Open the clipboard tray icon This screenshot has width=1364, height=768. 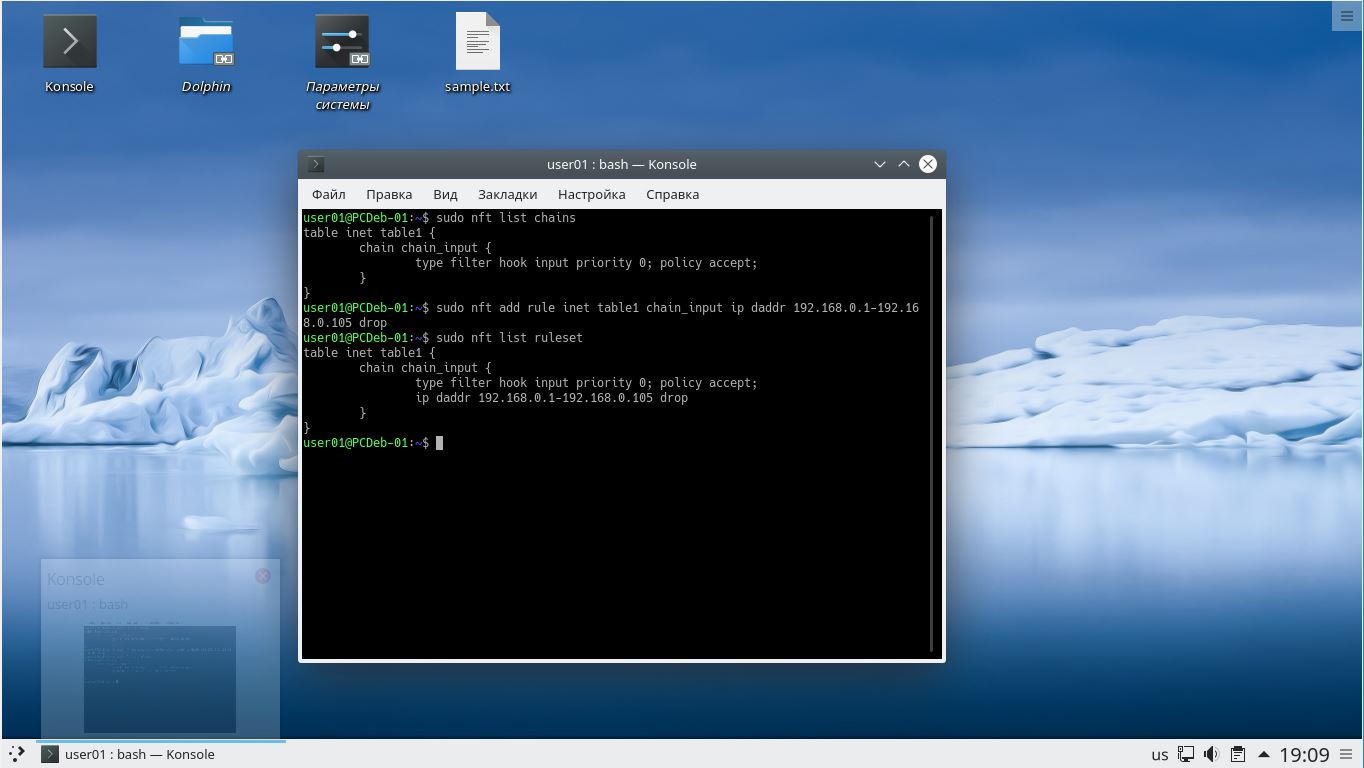click(1237, 754)
